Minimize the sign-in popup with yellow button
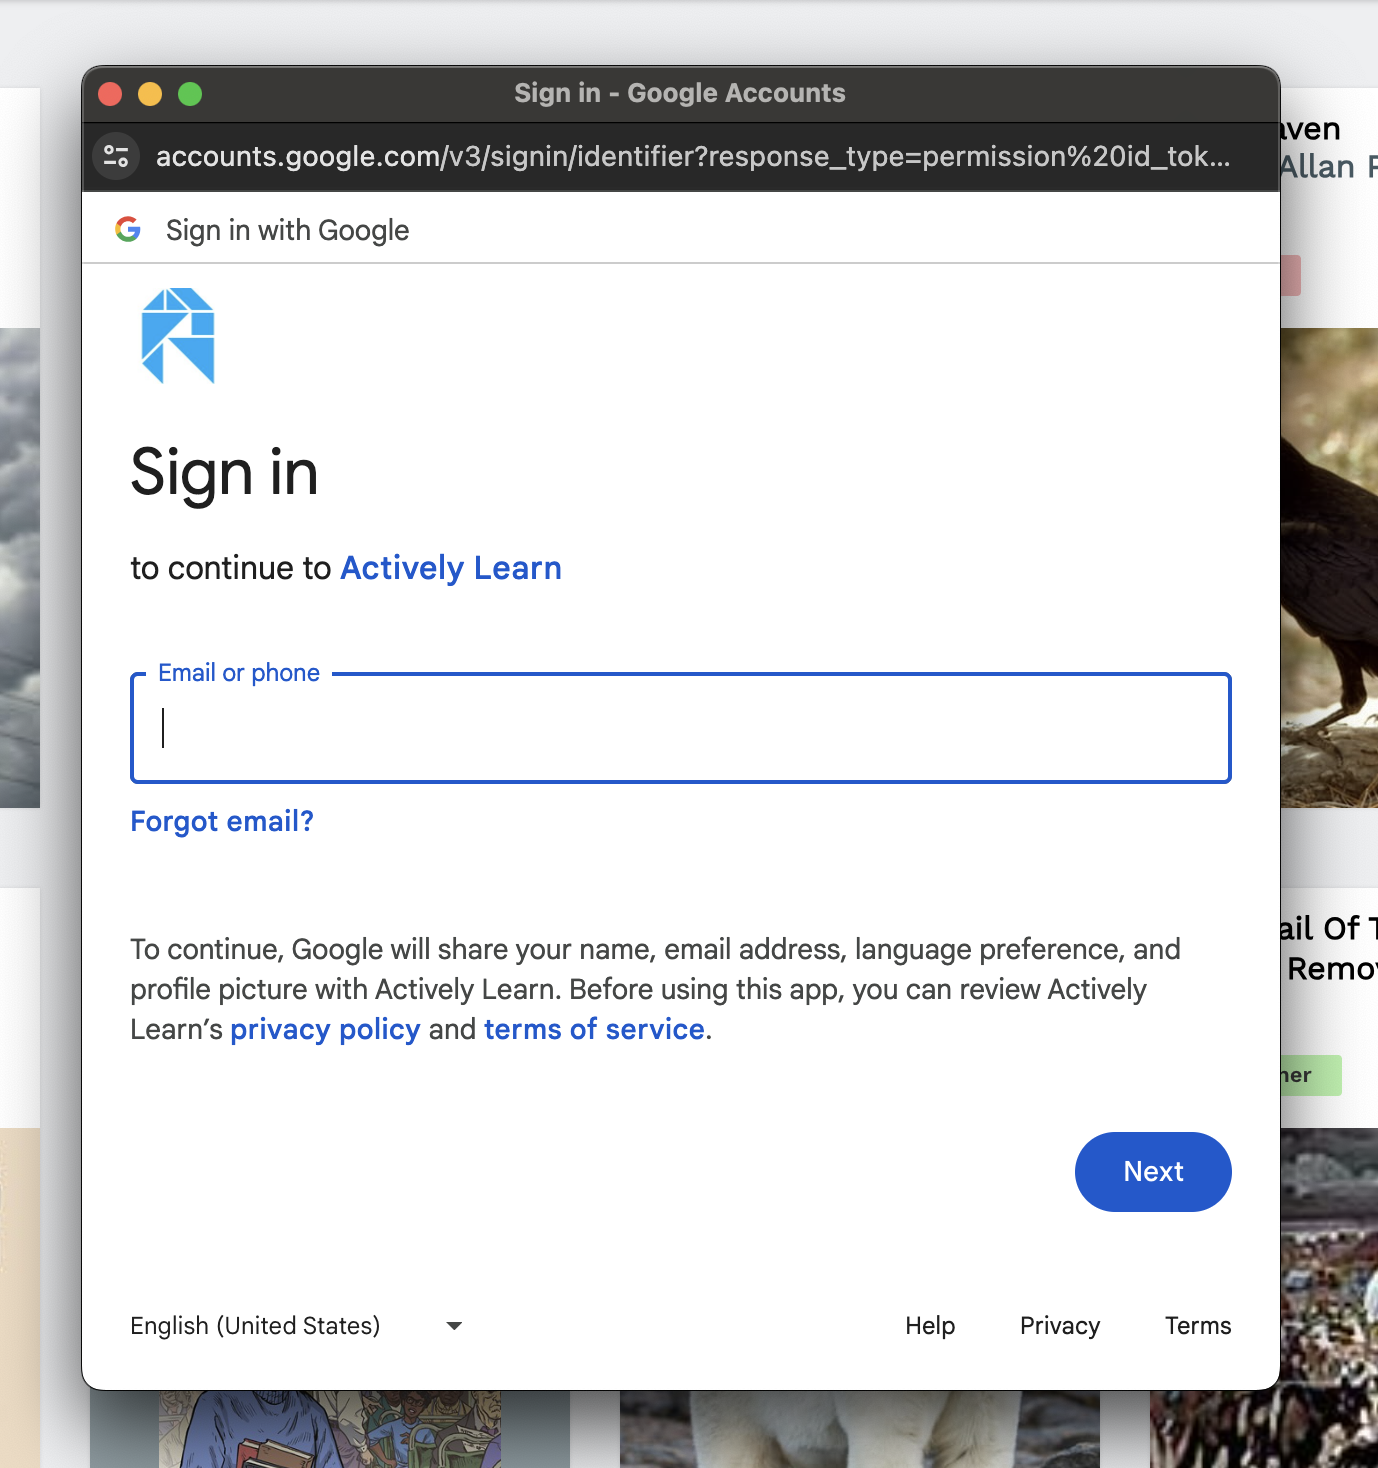This screenshot has height=1468, width=1378. pyautogui.click(x=150, y=94)
